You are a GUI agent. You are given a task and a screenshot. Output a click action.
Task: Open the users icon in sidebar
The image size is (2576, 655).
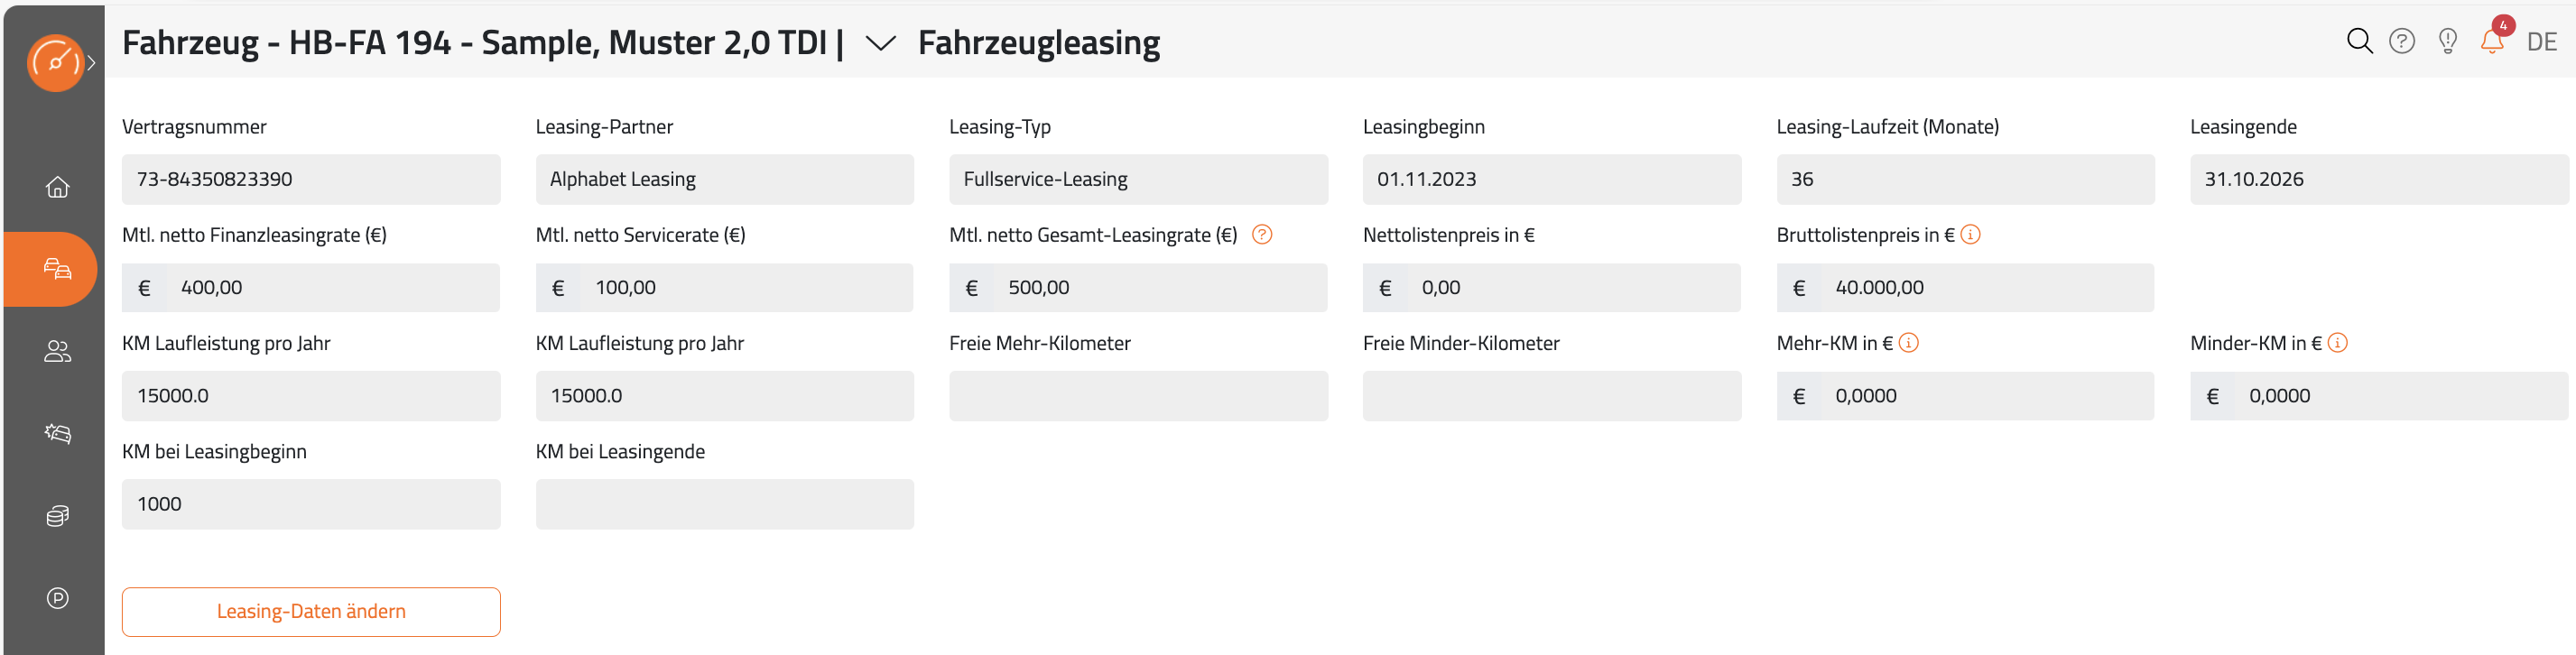(57, 351)
